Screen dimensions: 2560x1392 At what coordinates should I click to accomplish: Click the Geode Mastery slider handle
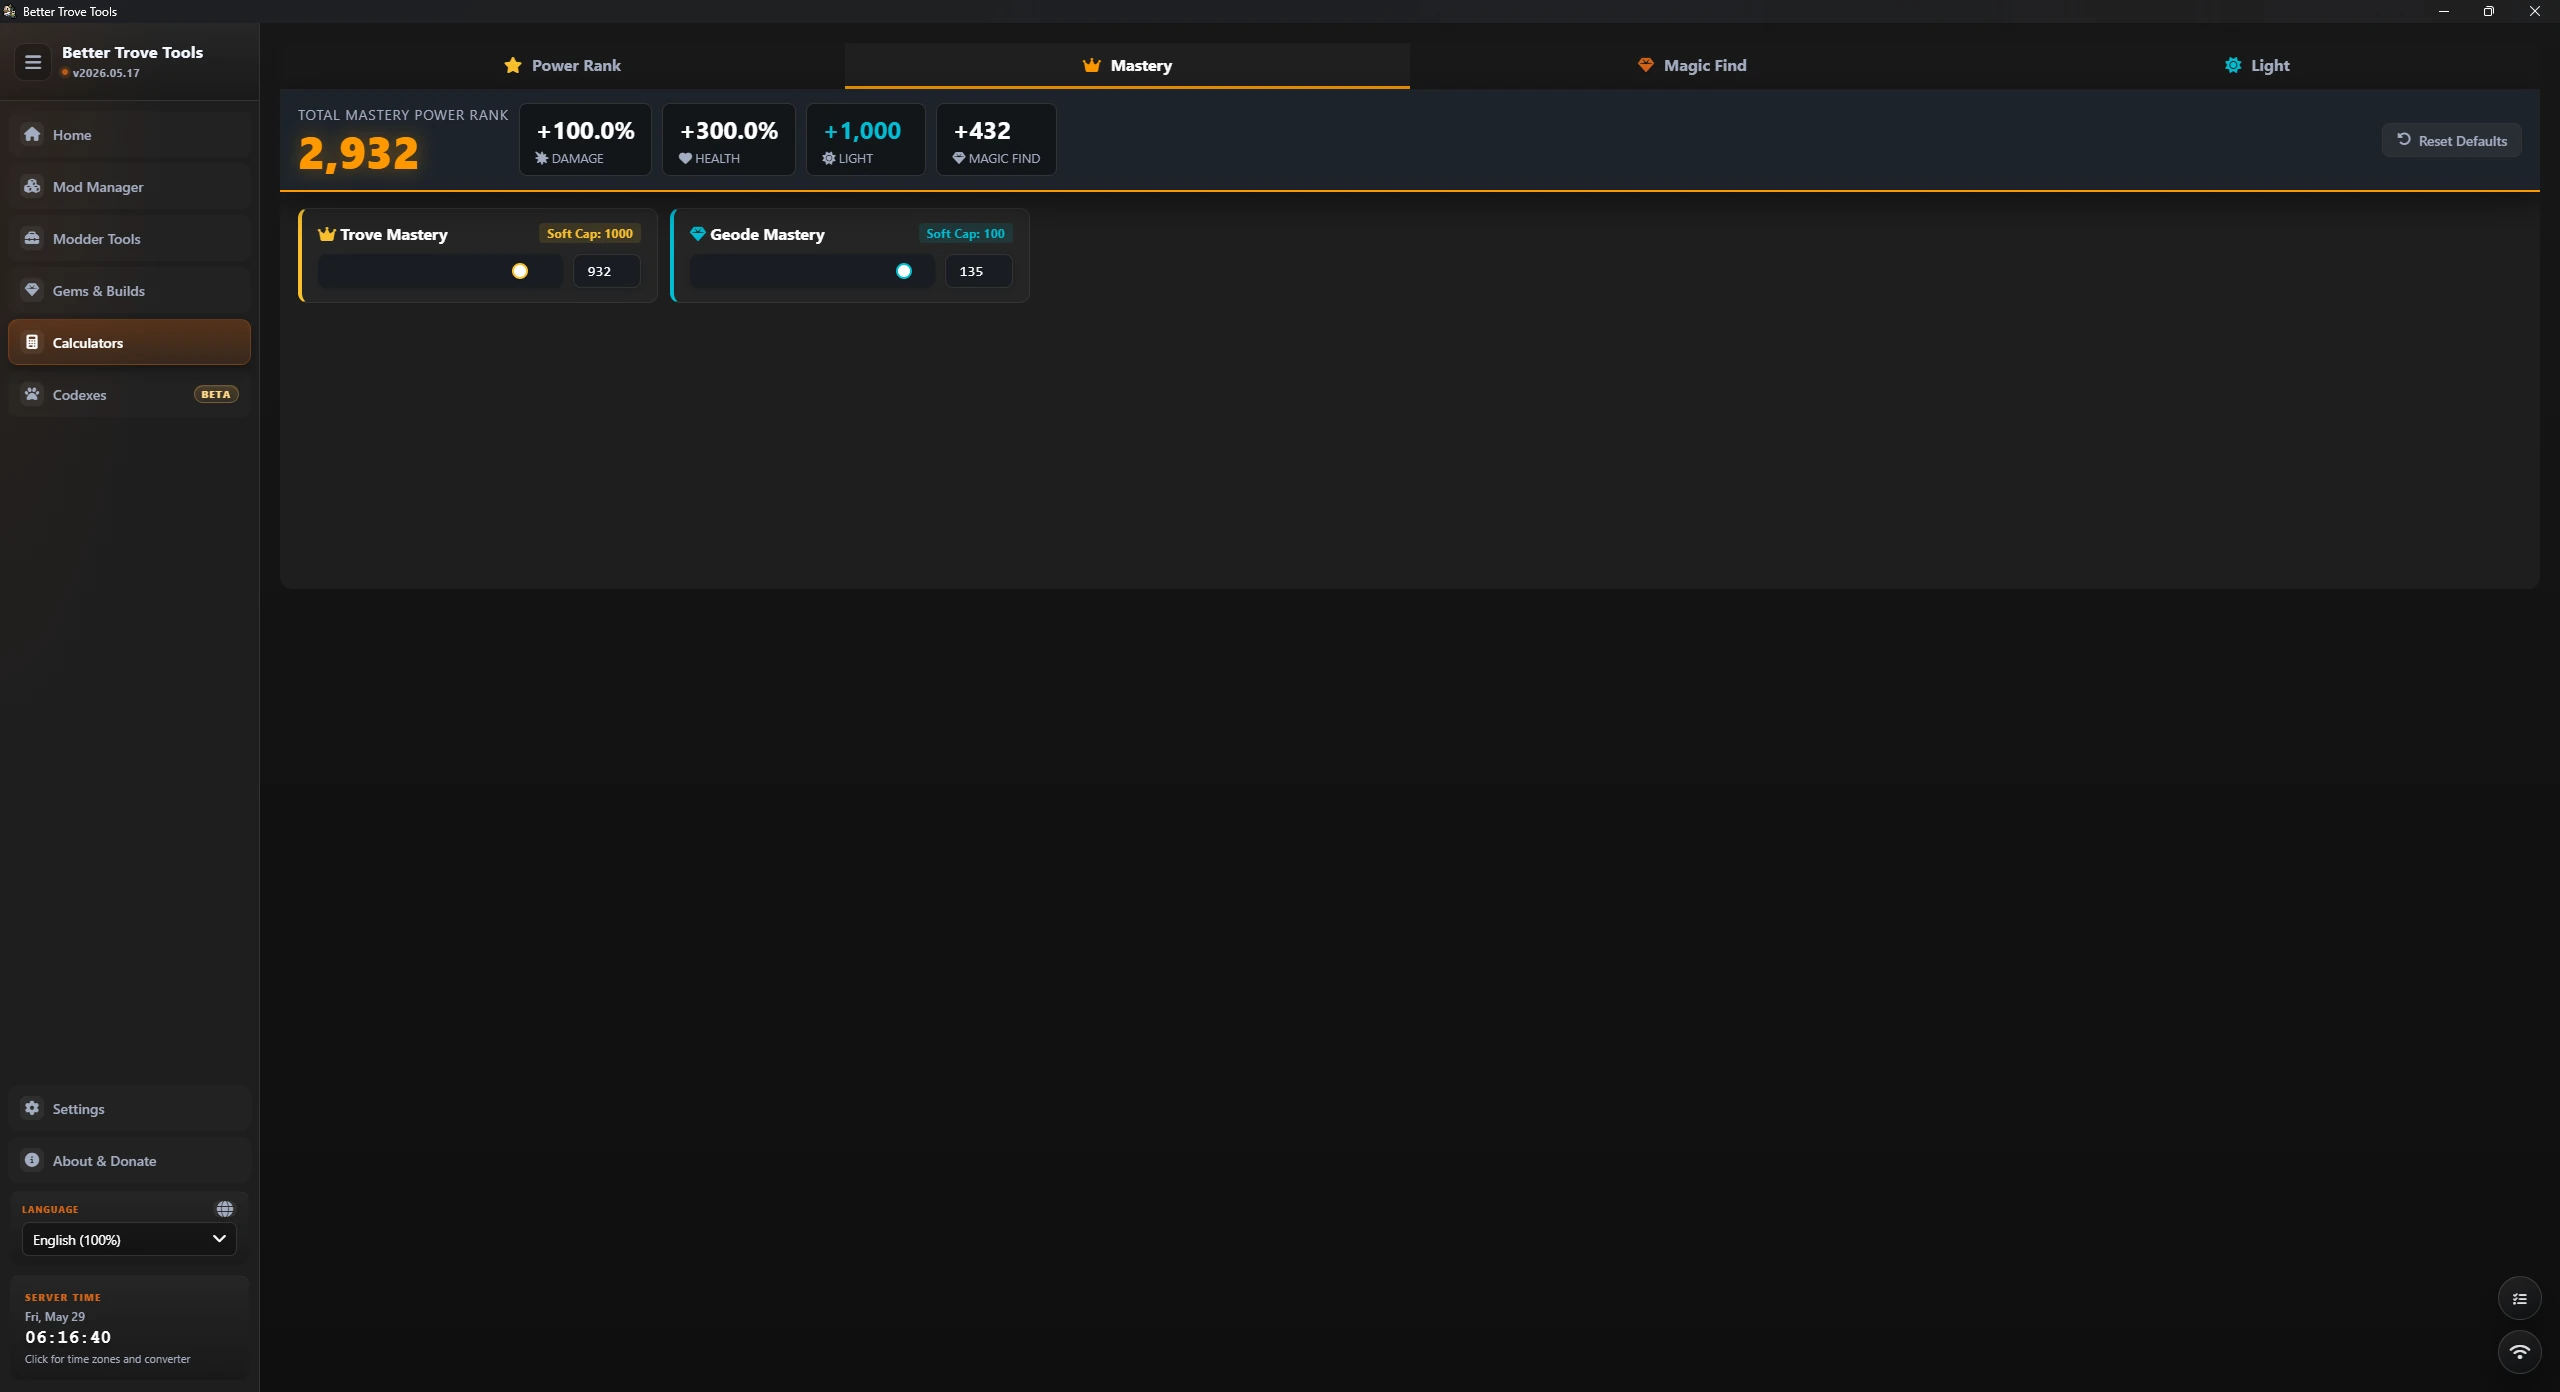[x=904, y=271]
